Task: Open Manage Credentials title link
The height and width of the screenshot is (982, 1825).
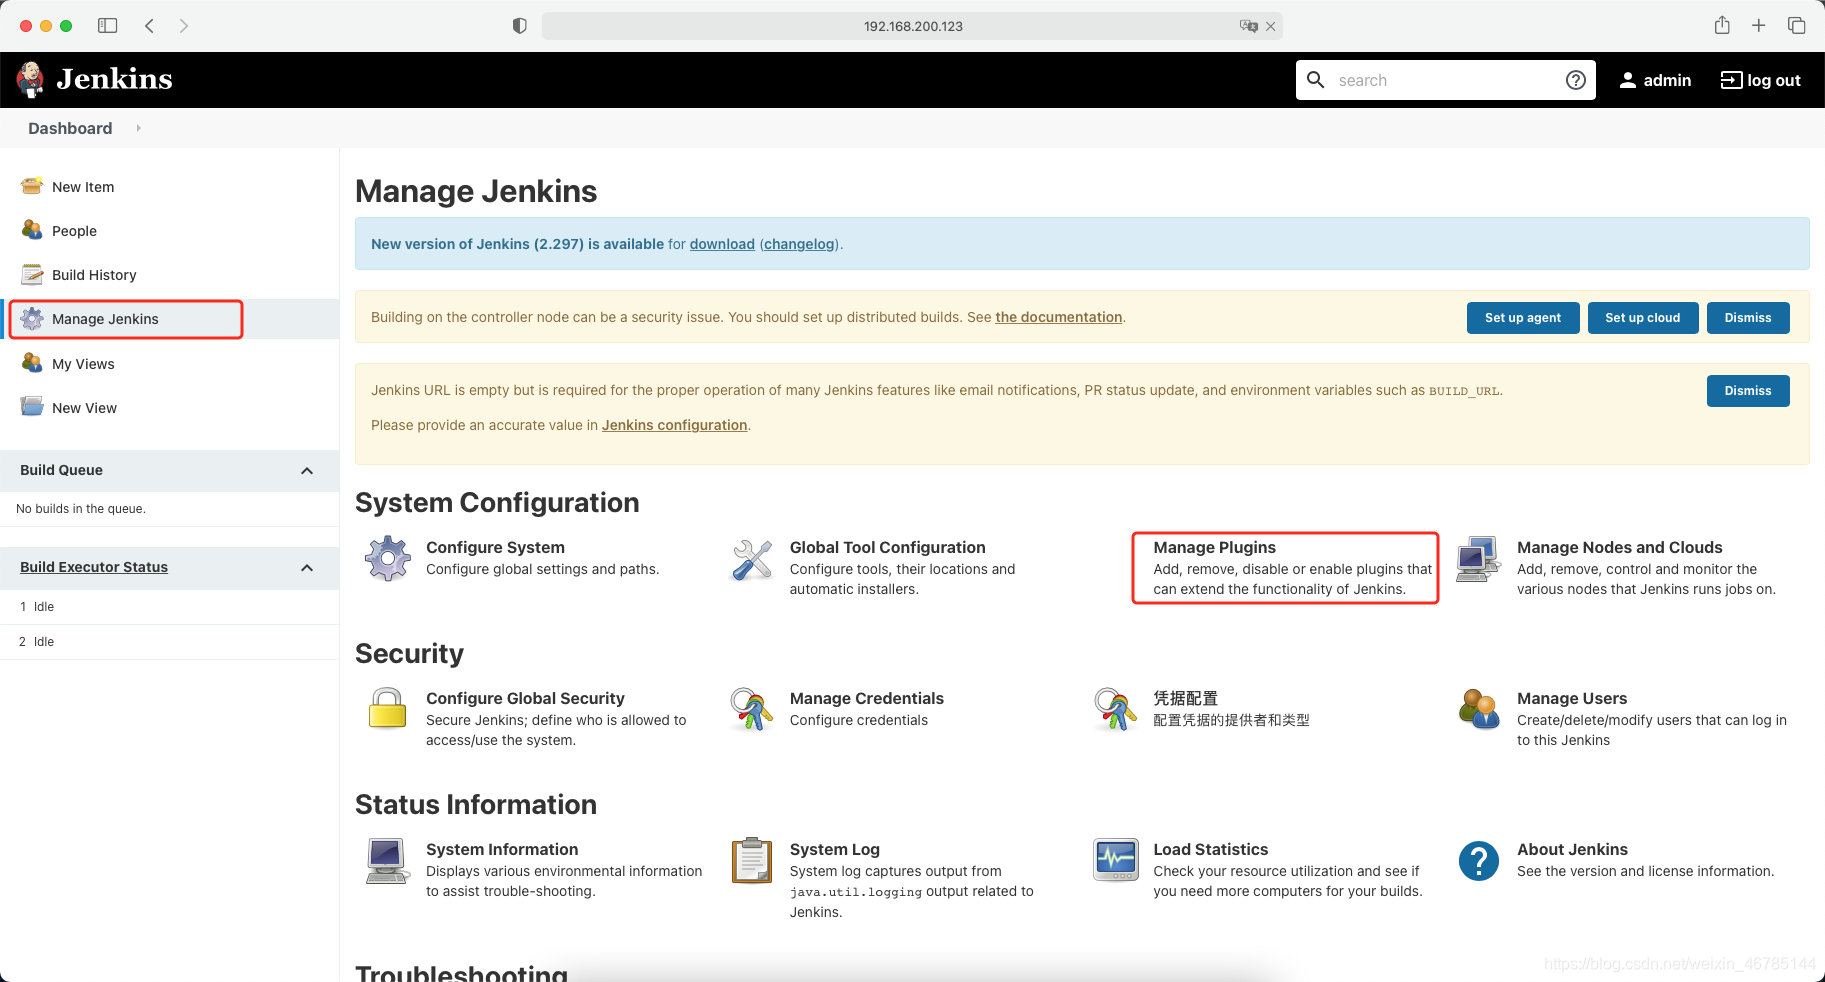Action: [866, 698]
